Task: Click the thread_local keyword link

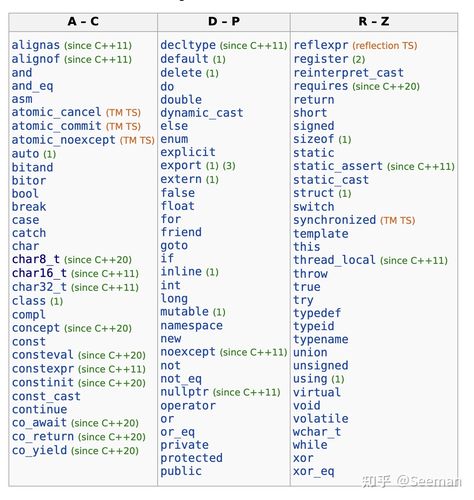Action: pos(334,260)
